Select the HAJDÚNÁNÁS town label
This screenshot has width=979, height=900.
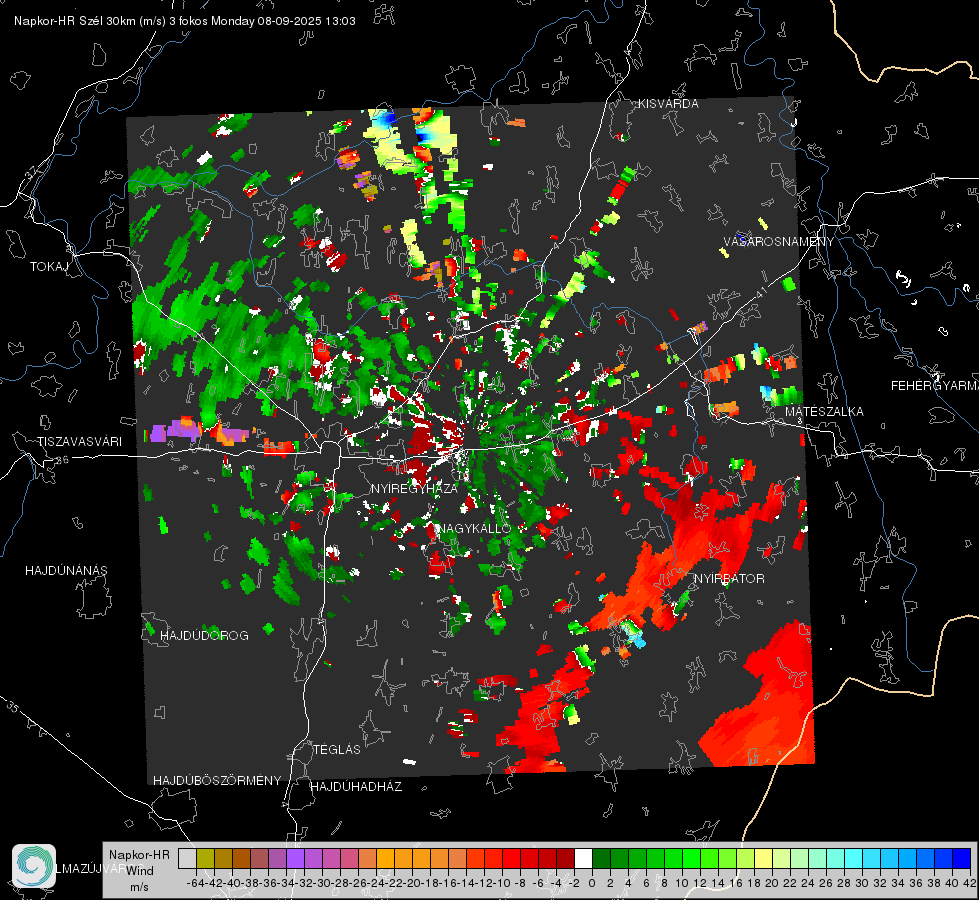pyautogui.click(x=66, y=571)
